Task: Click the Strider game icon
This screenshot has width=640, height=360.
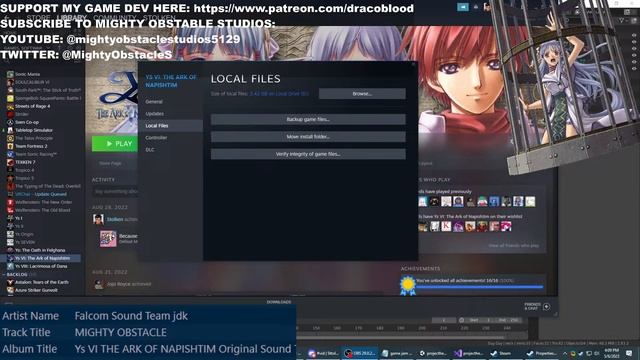Action: pyautogui.click(x=10, y=114)
